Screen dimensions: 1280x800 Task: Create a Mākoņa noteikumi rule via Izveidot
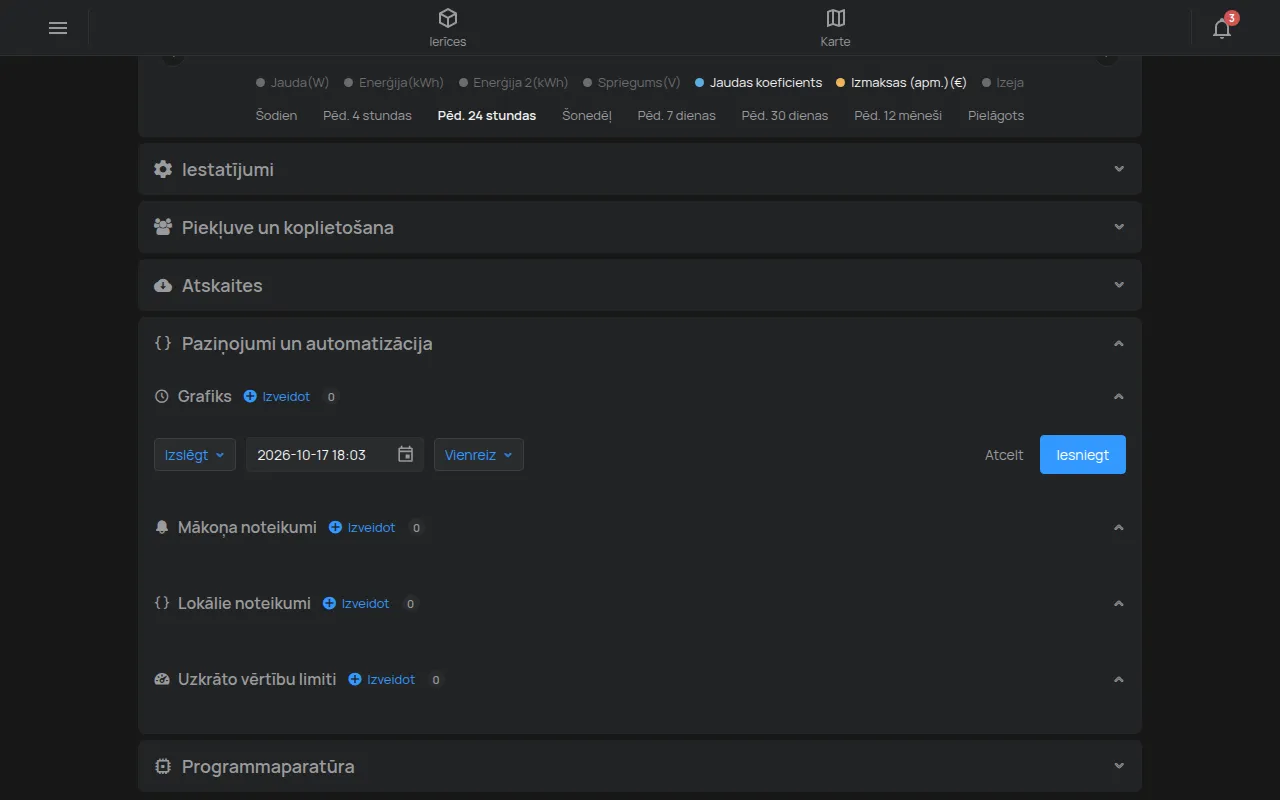tap(362, 528)
